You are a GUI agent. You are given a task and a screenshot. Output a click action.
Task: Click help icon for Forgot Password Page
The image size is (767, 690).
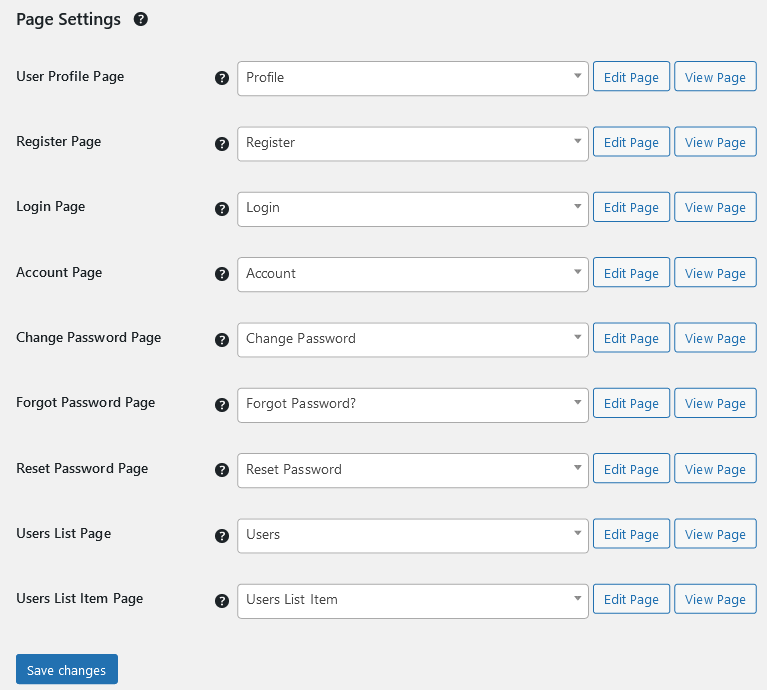pos(222,405)
